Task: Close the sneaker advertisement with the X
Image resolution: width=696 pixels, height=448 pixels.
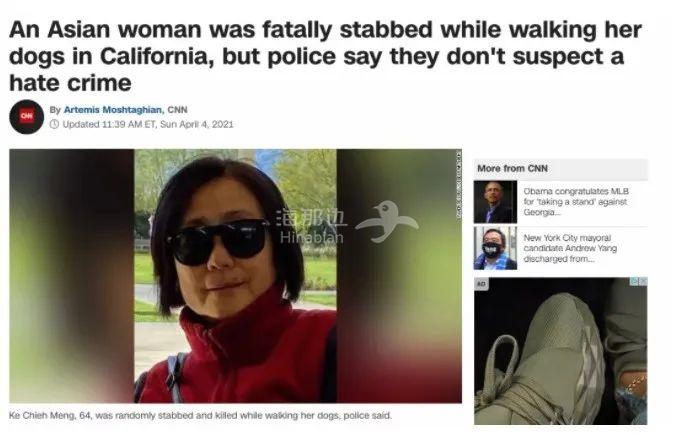Action: coord(643,281)
